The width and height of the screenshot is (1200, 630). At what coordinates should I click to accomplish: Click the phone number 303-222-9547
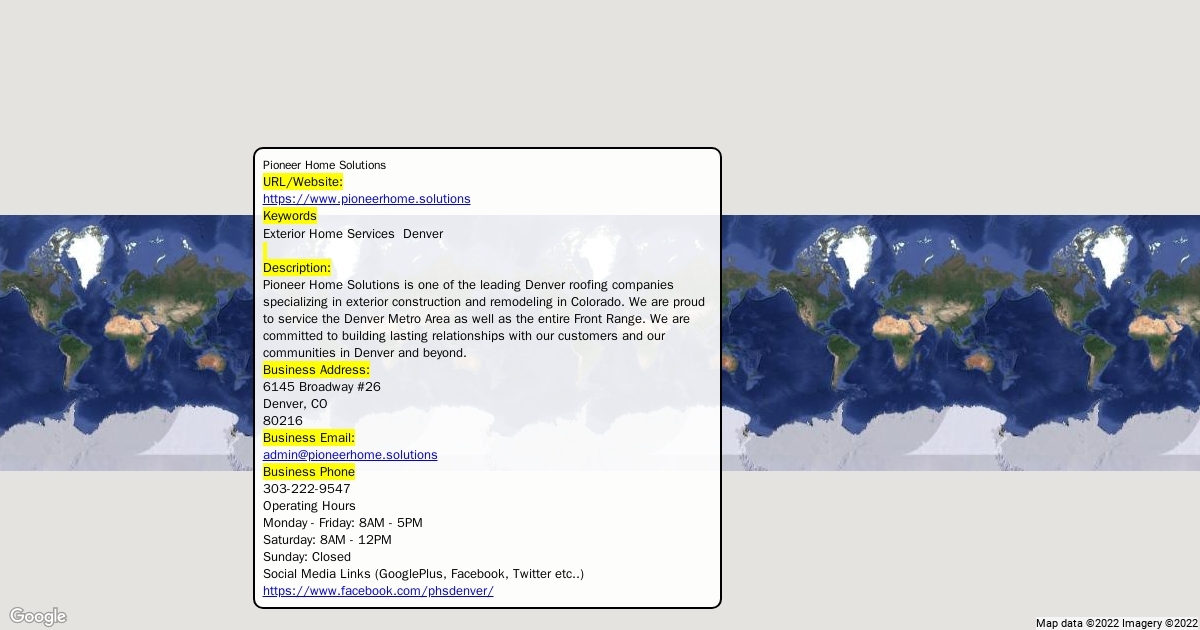[x=307, y=489]
